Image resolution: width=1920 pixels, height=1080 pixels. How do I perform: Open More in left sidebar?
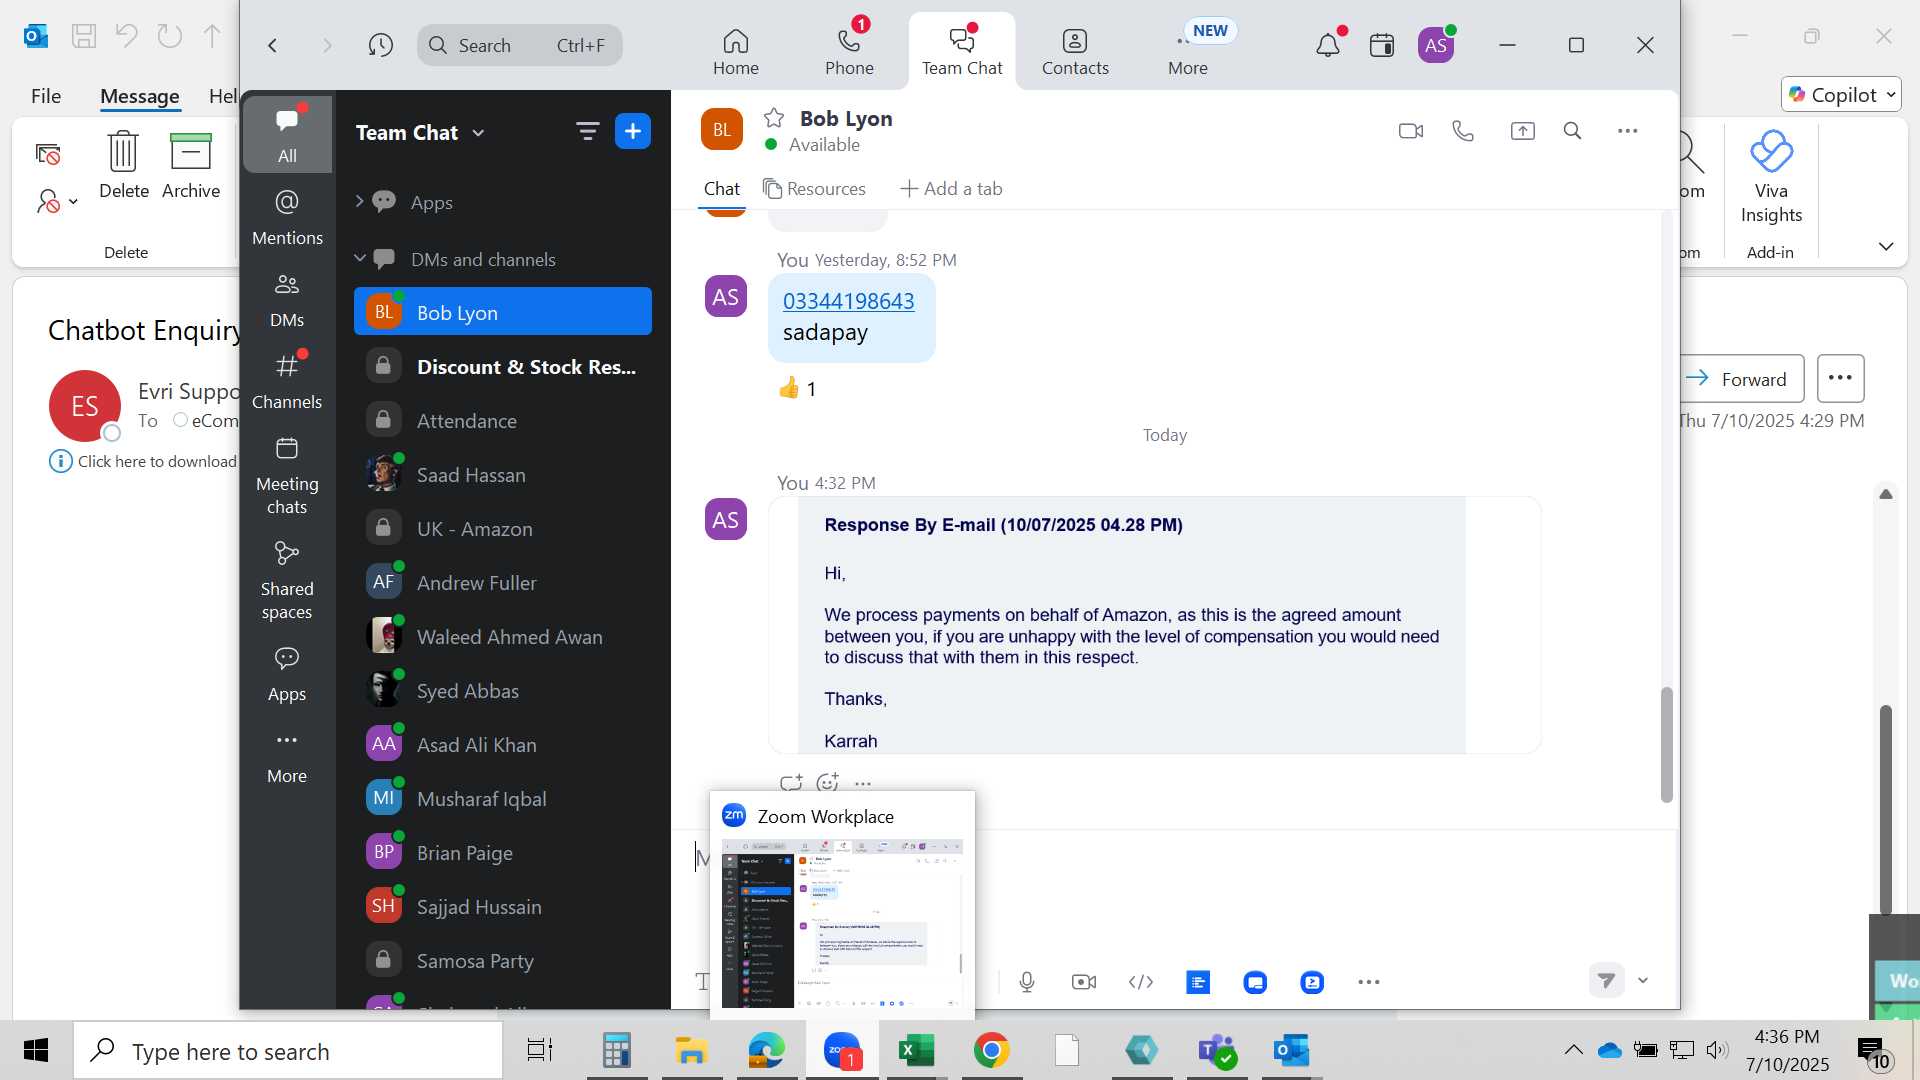287,757
